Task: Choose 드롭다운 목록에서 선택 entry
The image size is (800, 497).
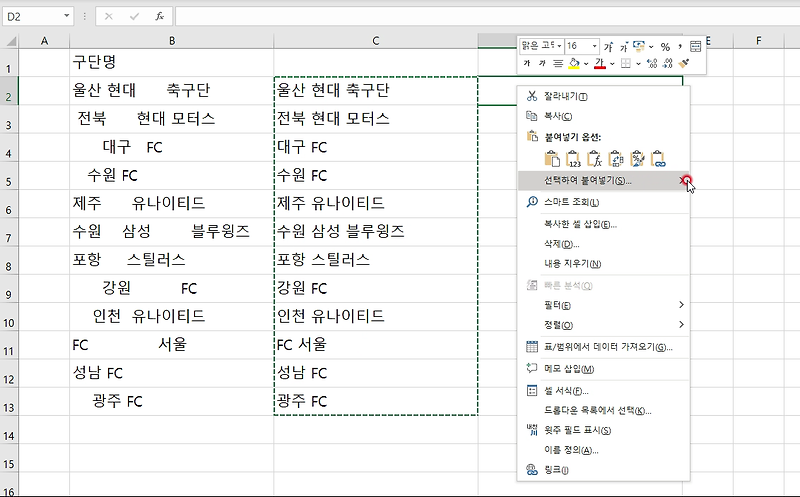Action: point(603,410)
